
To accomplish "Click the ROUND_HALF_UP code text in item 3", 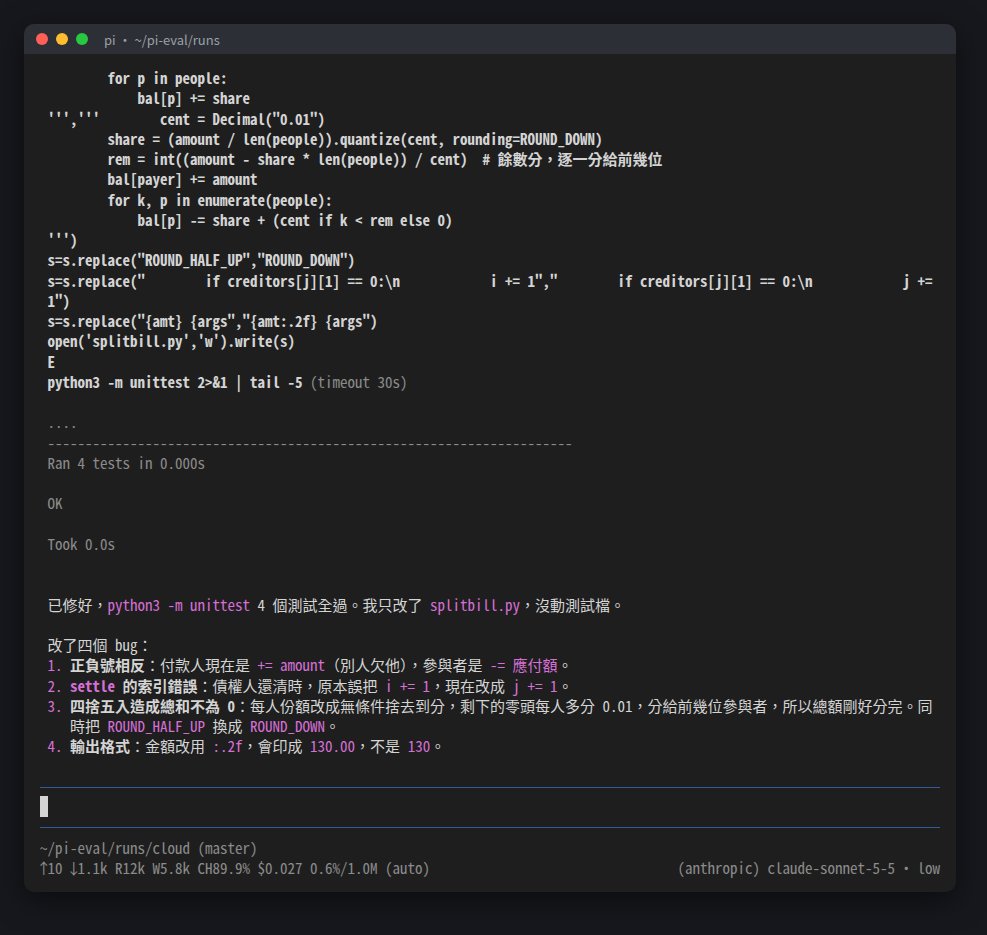I will [x=156, y=727].
